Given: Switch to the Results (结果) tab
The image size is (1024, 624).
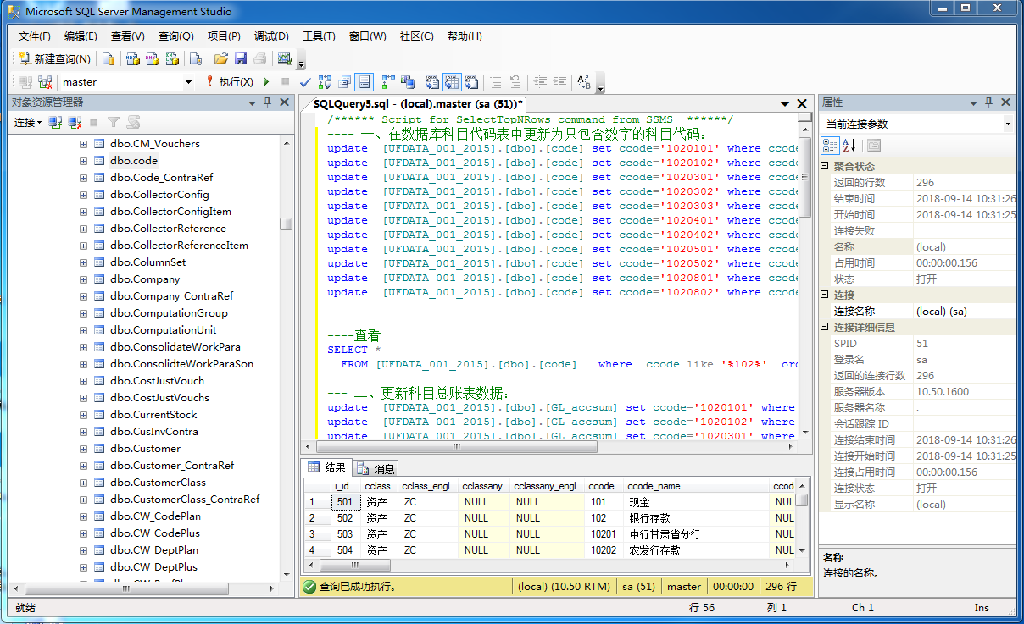Looking at the screenshot, I should [x=327, y=467].
